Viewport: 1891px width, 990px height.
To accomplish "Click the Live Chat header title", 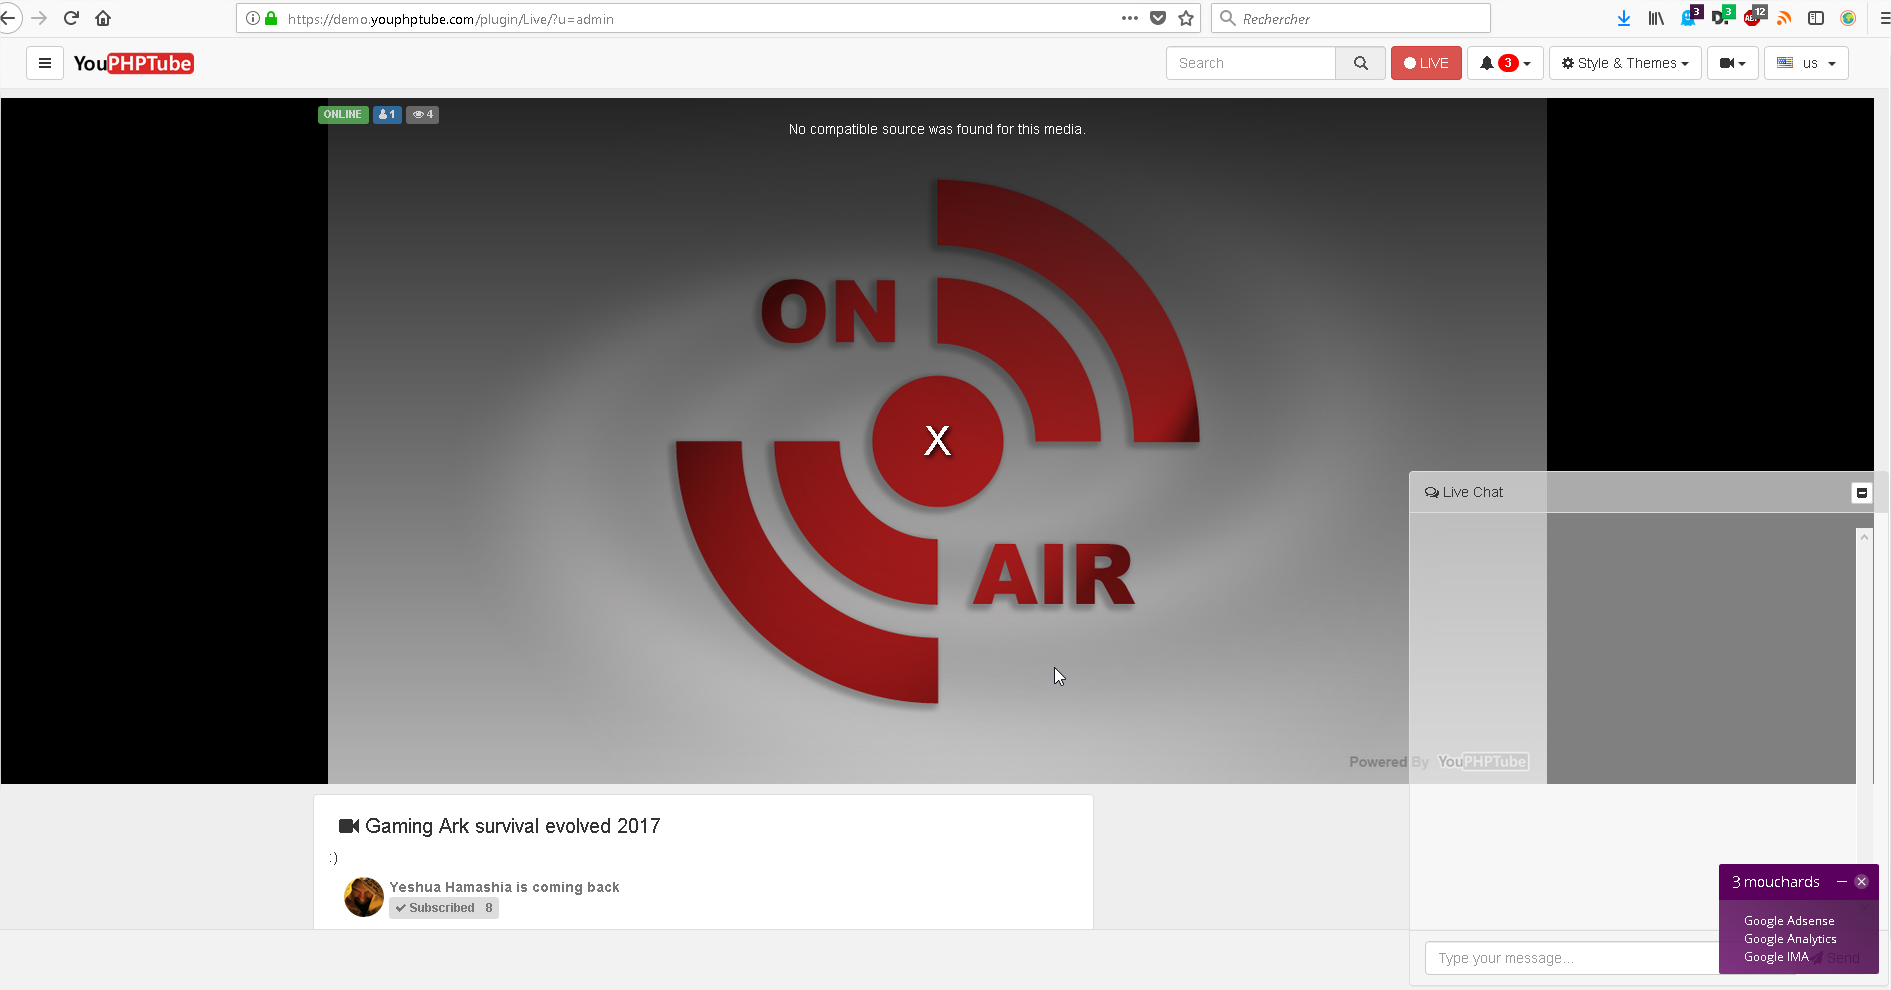I will [1464, 492].
